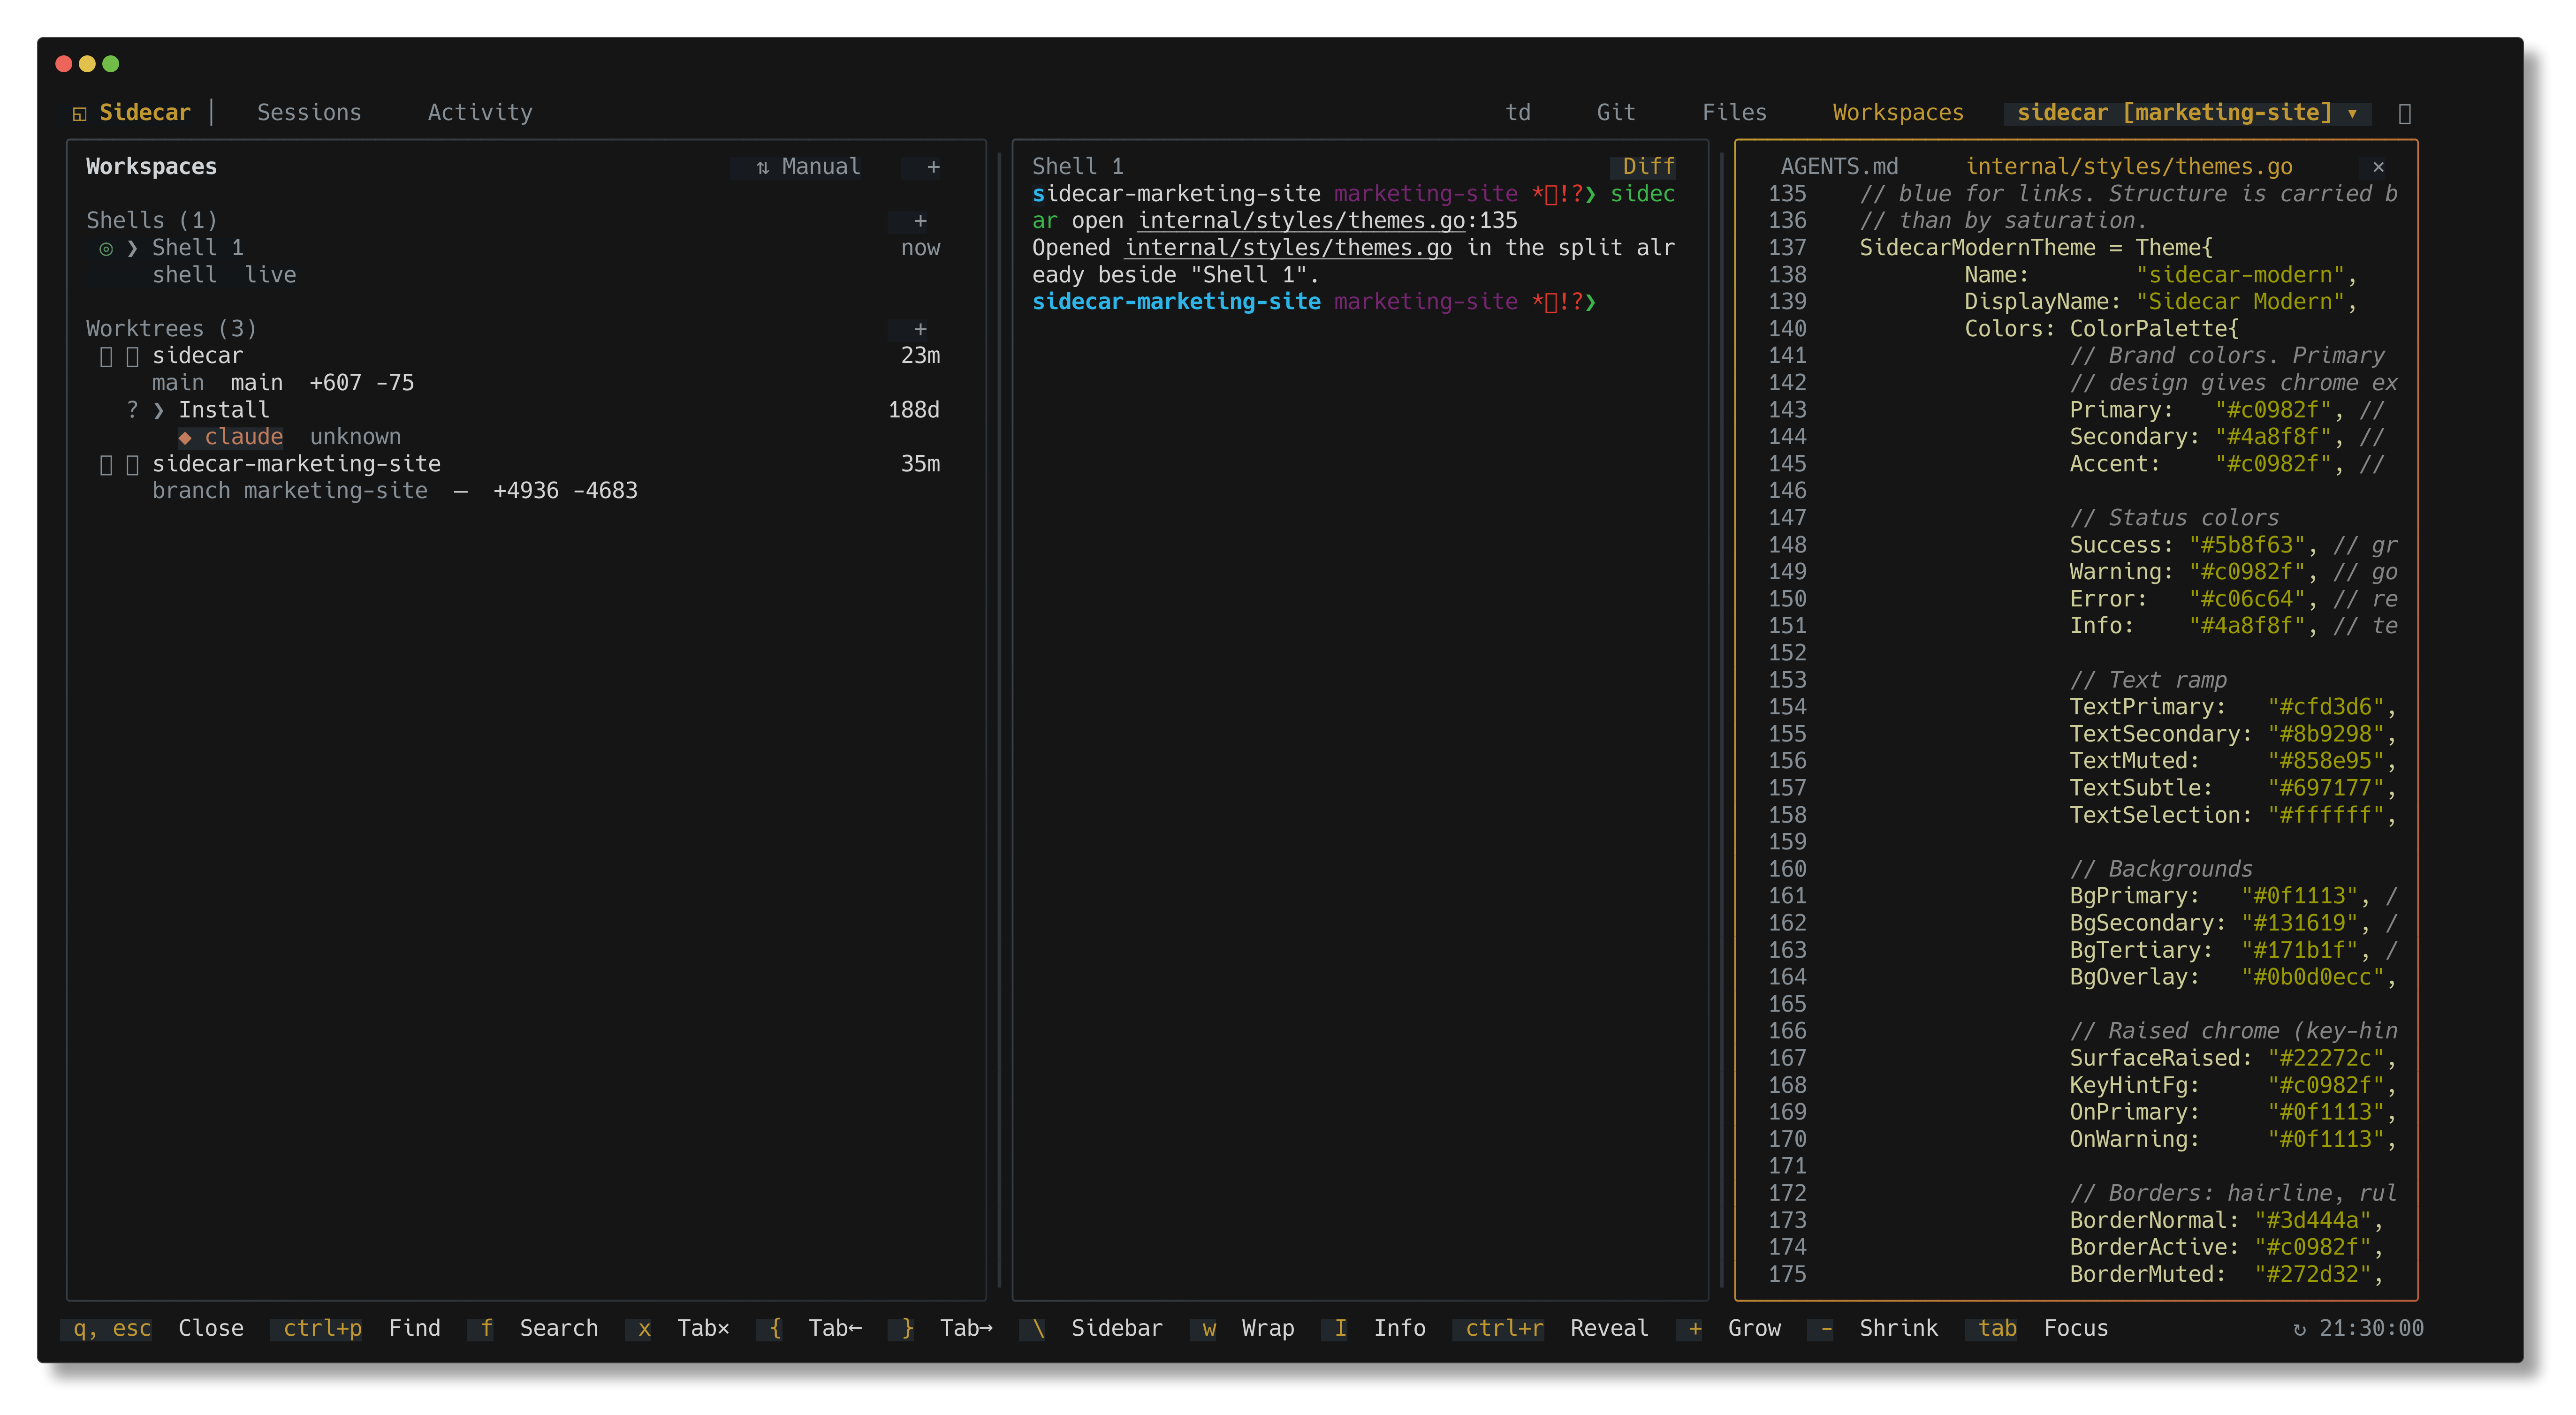Toggle the Manual sort mode

[808, 167]
